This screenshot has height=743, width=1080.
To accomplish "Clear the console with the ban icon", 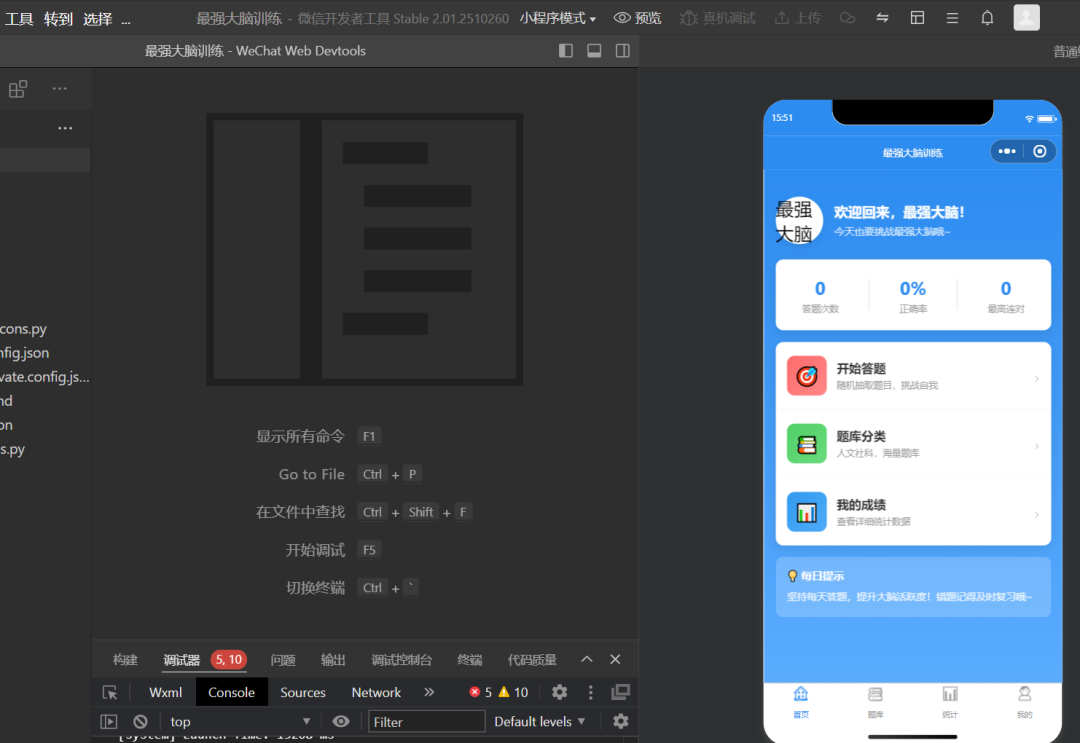I will coord(141,722).
